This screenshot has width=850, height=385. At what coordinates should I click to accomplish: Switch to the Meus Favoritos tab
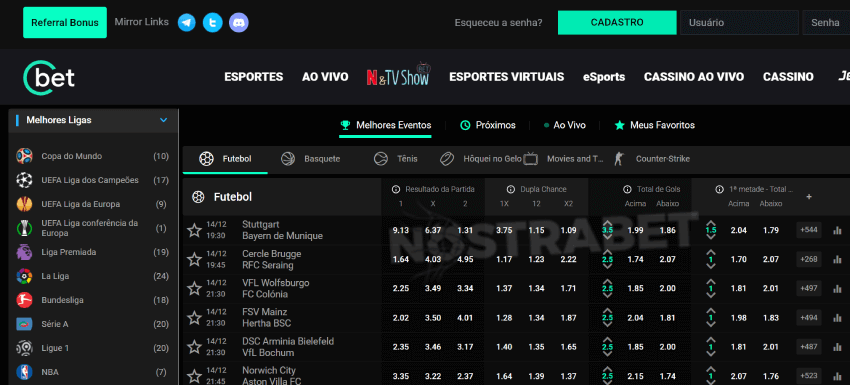point(655,125)
